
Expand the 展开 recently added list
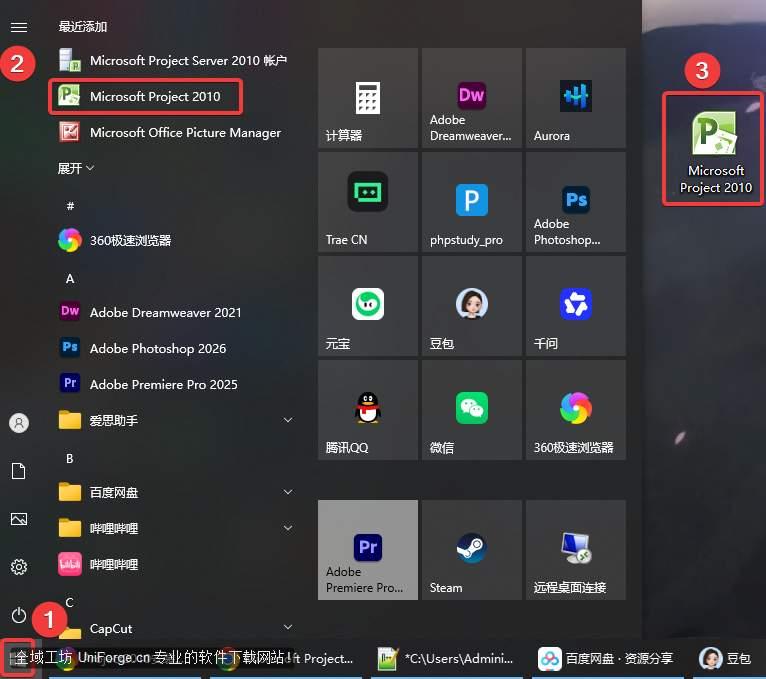tap(76, 169)
